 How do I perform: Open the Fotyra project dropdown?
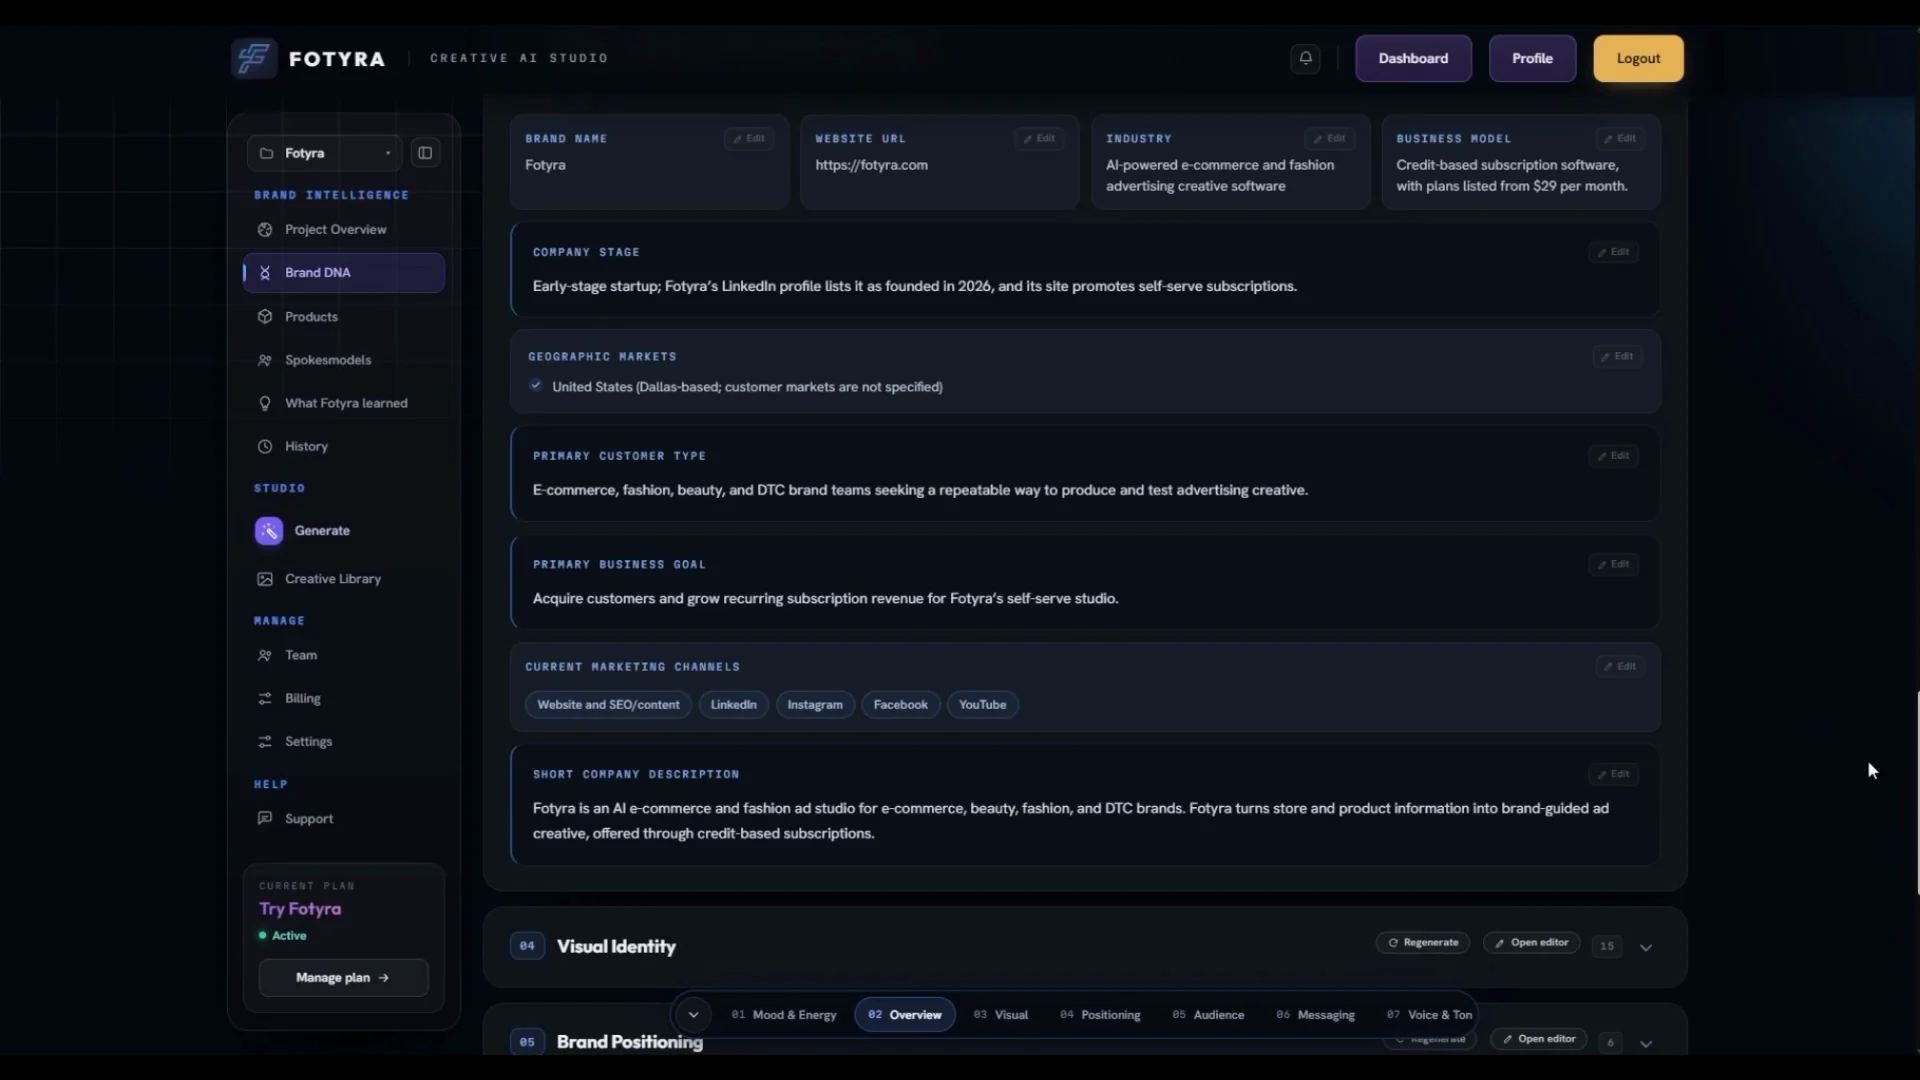coord(324,153)
